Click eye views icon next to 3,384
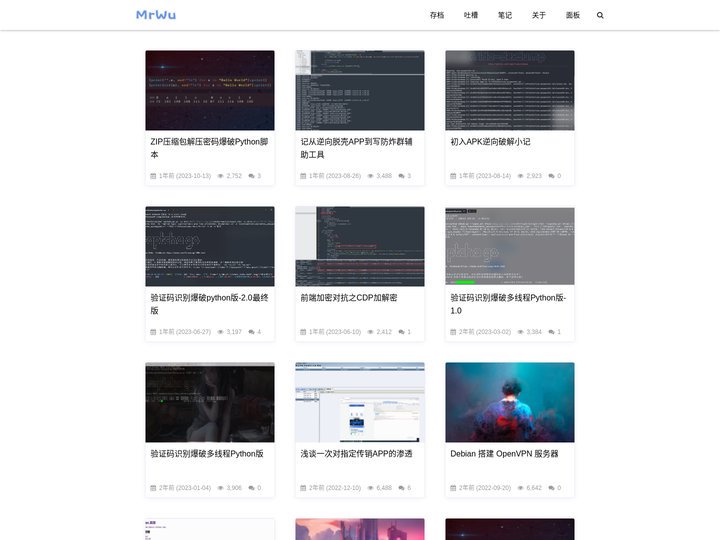This screenshot has width=720, height=540. point(521,332)
